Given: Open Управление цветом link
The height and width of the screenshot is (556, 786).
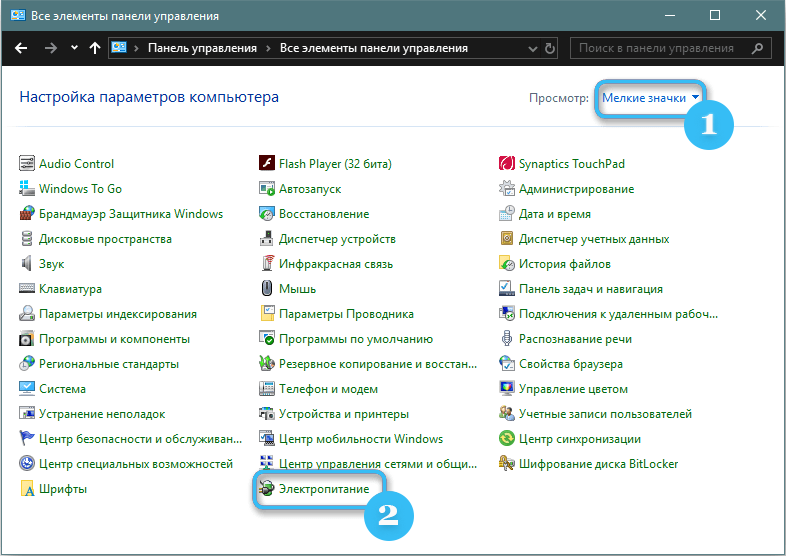Looking at the screenshot, I should click(573, 389).
